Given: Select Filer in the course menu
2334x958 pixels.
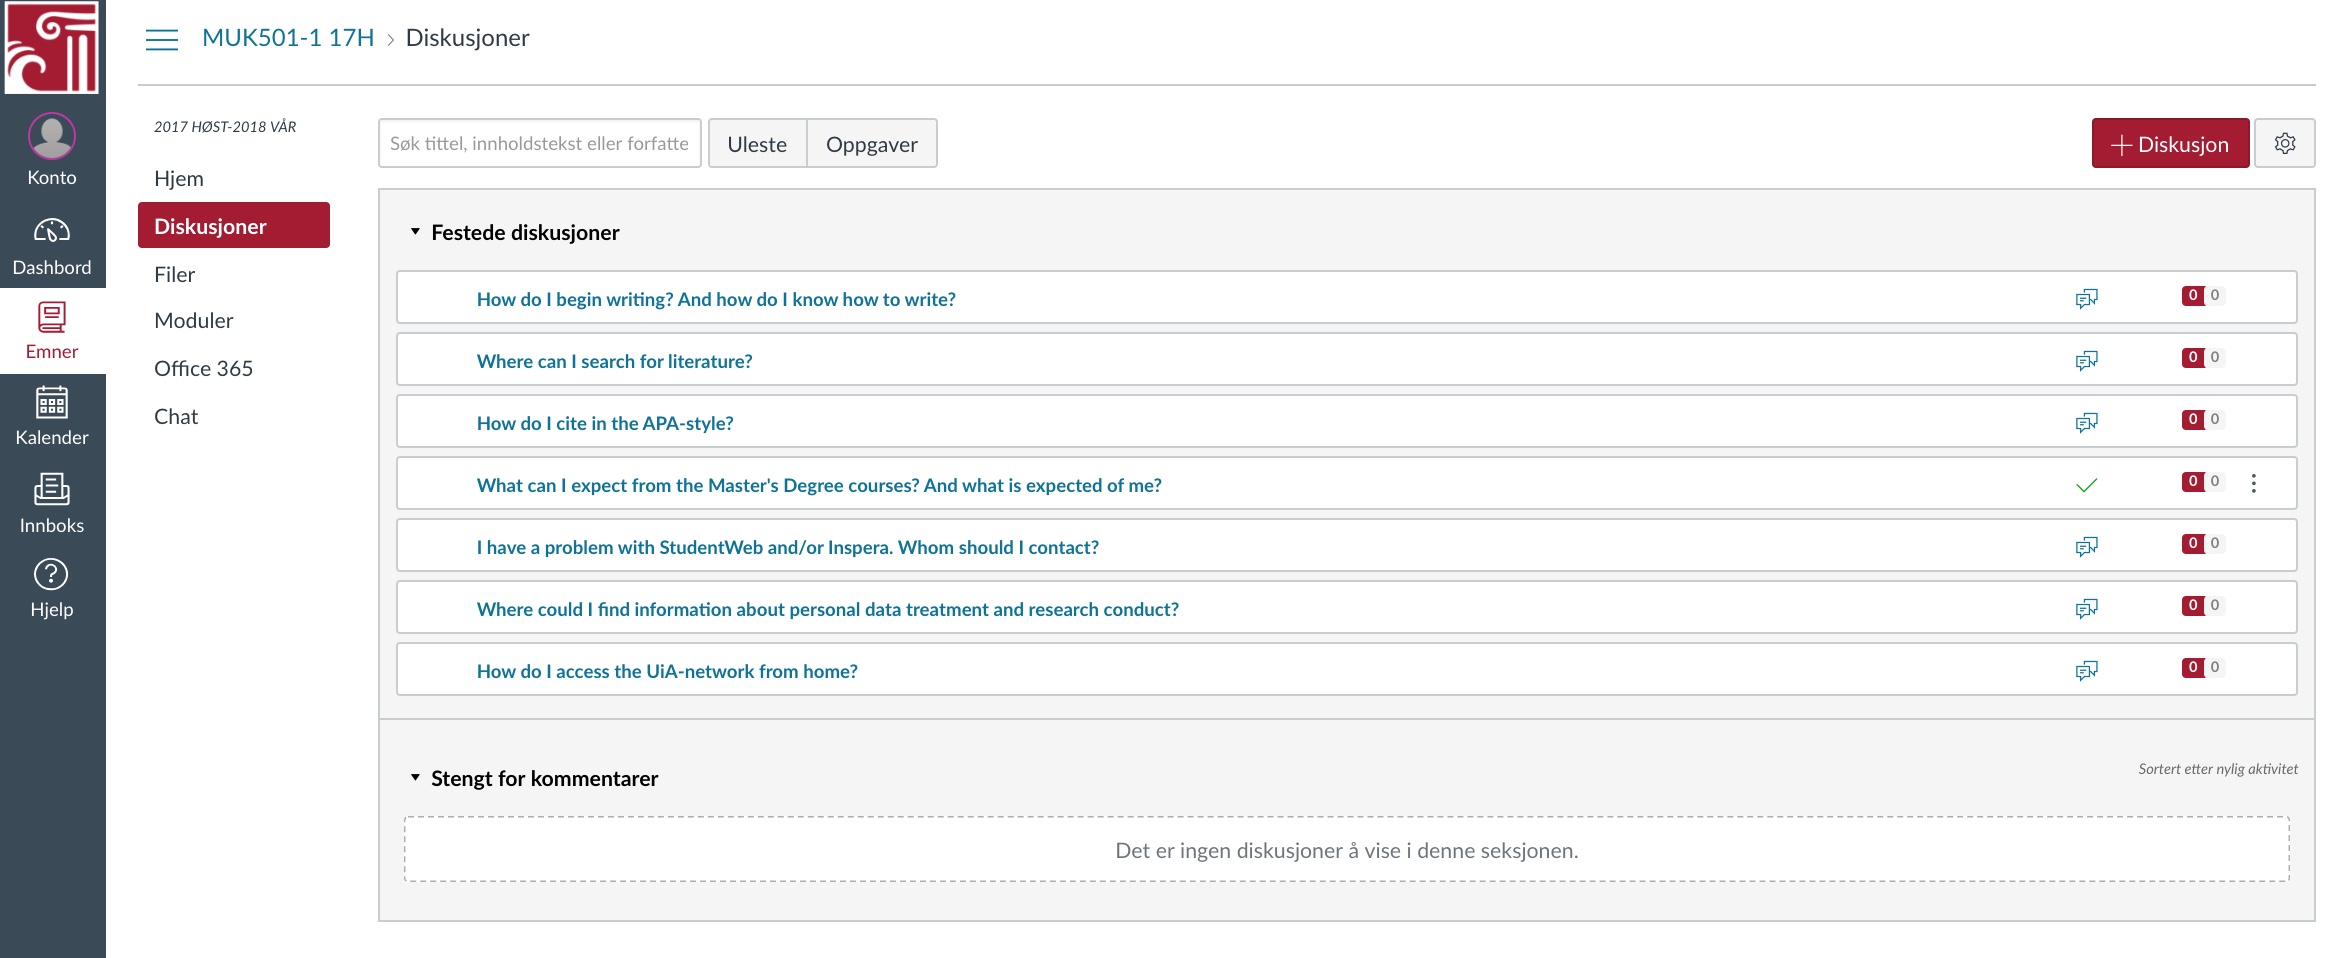Looking at the screenshot, I should (175, 274).
